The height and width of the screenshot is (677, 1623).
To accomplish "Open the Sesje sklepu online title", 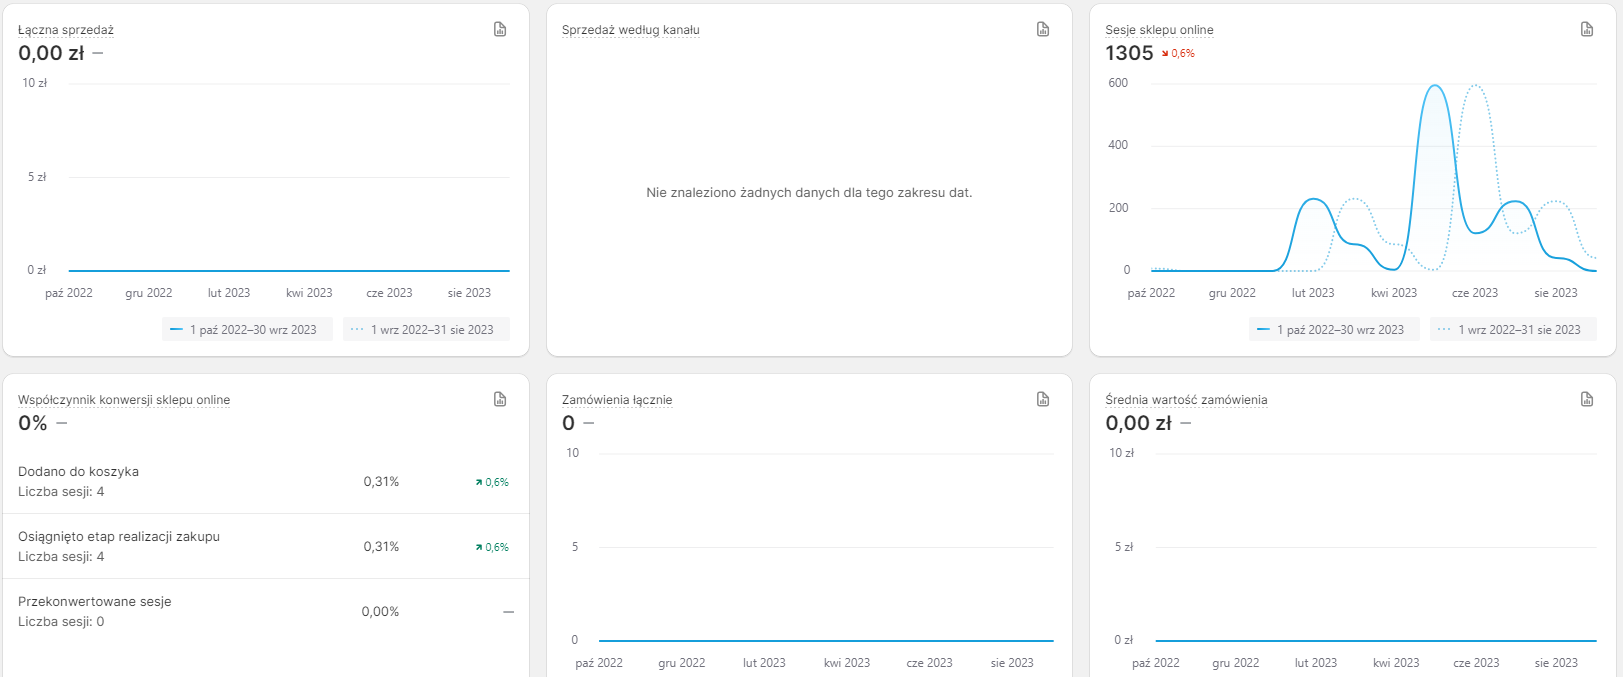I will click(1159, 30).
